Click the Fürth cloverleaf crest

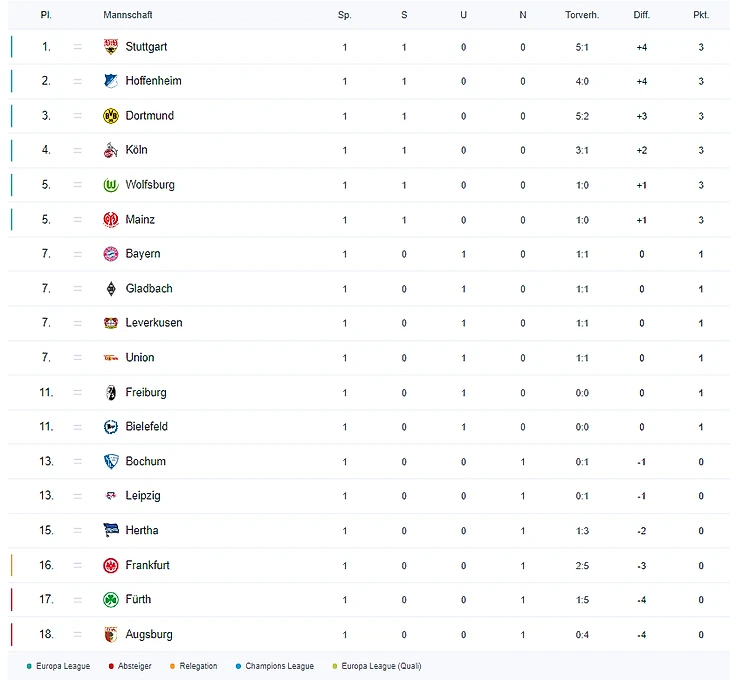coord(110,600)
